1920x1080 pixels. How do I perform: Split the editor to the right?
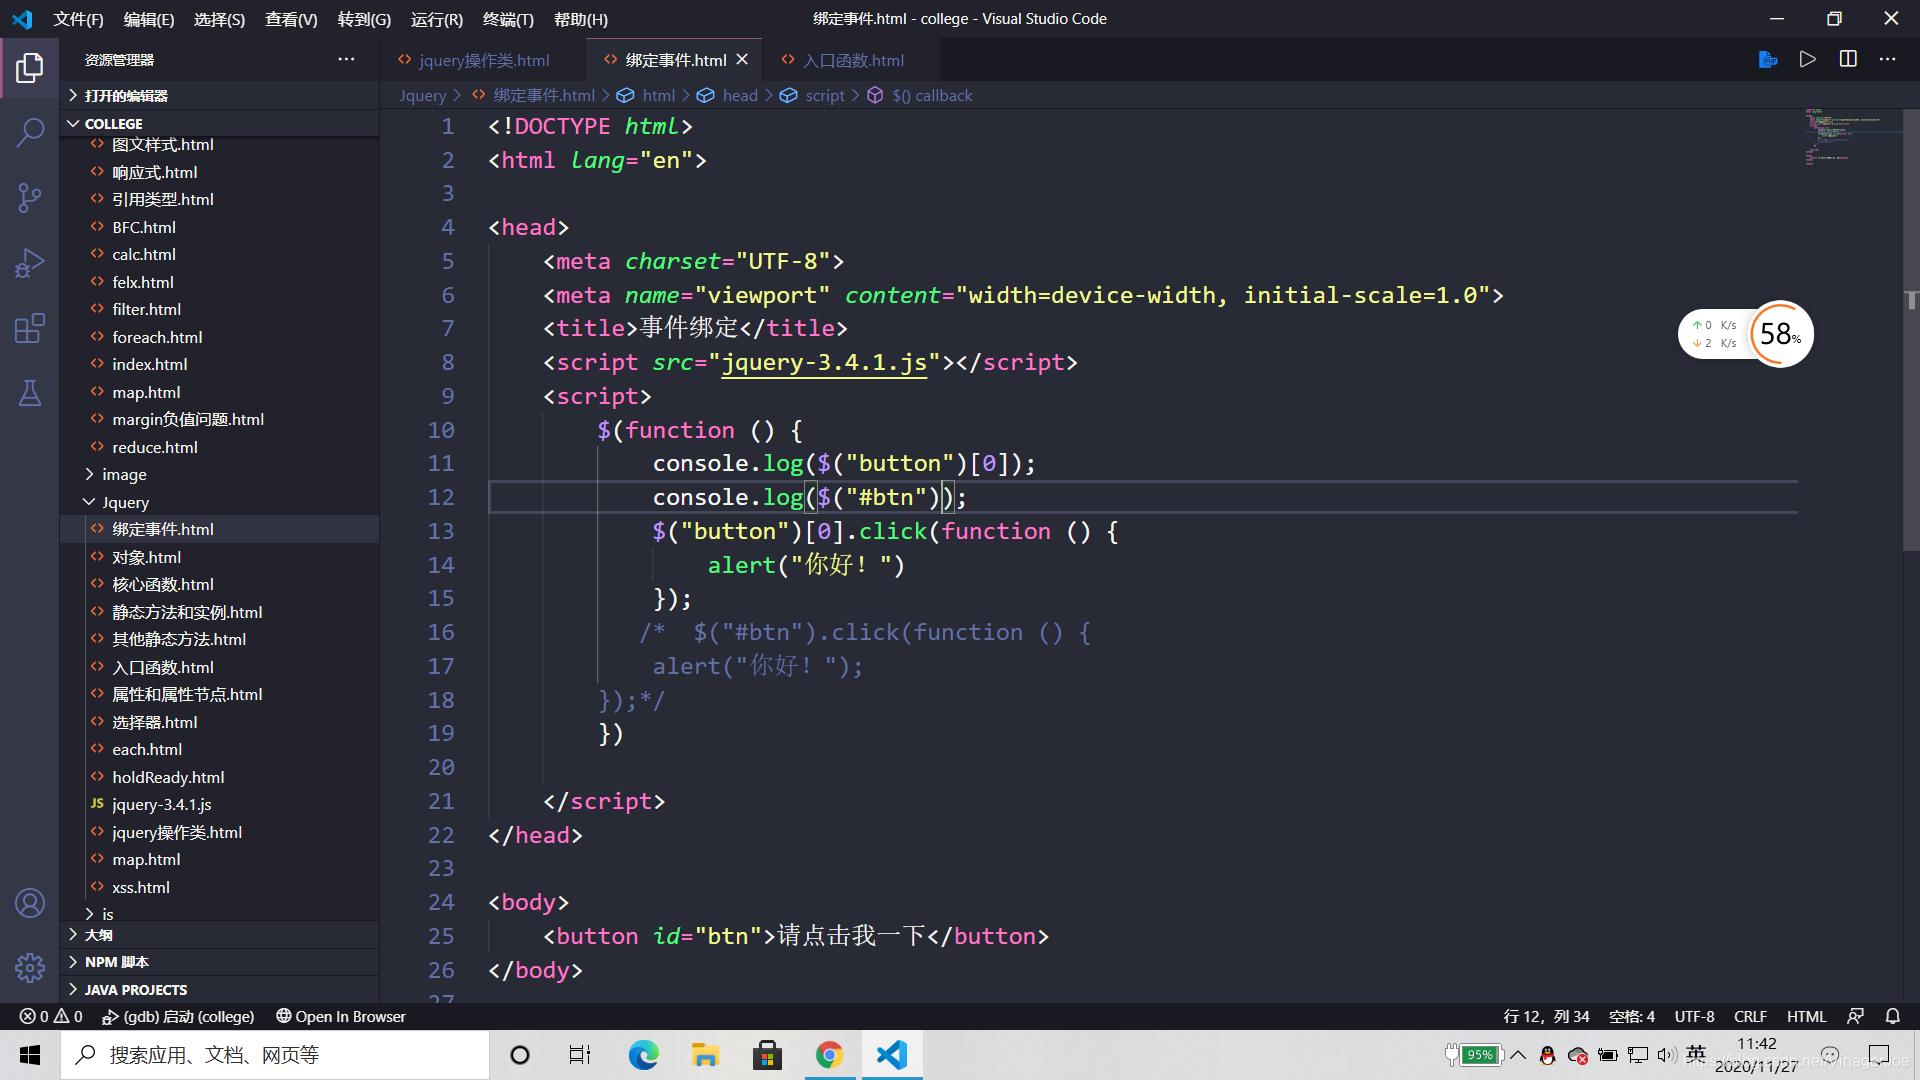[x=1848, y=59]
